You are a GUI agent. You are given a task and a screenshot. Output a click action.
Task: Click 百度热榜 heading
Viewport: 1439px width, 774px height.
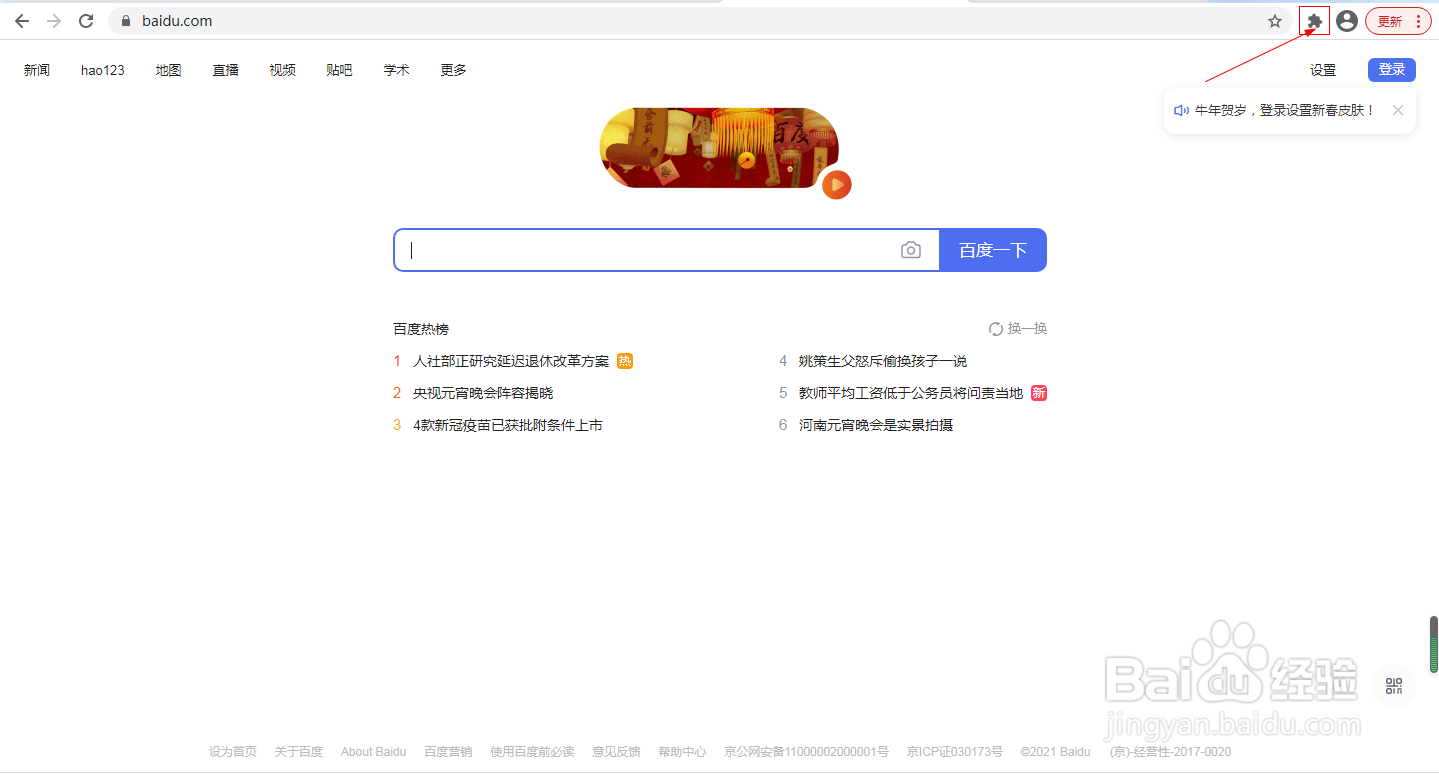pos(421,329)
